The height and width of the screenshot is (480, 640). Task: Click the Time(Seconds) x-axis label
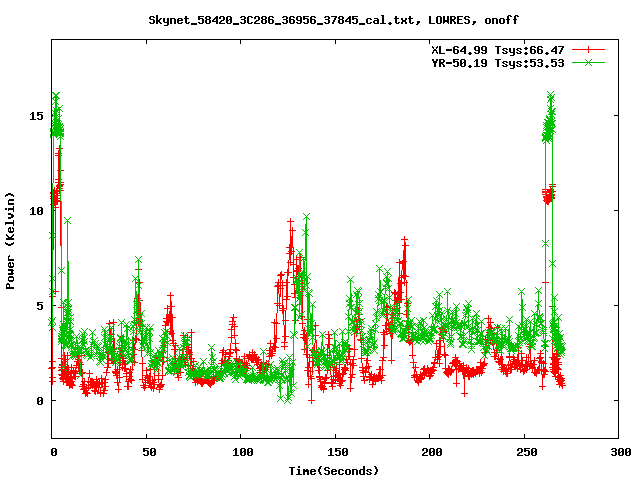335,470
